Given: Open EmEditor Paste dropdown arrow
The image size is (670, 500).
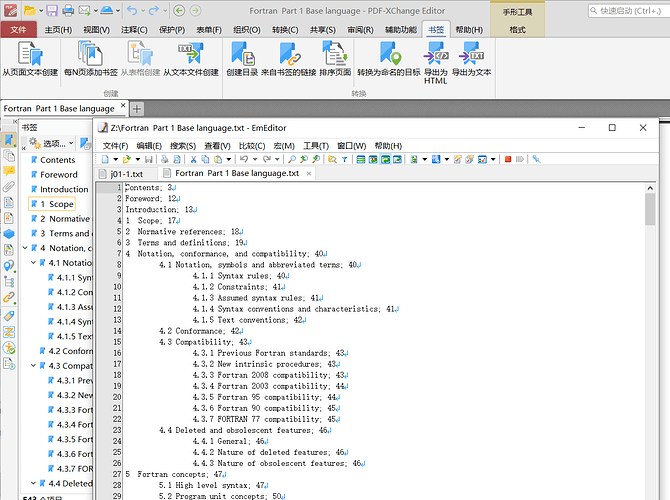Looking at the screenshot, I should point(229,159).
